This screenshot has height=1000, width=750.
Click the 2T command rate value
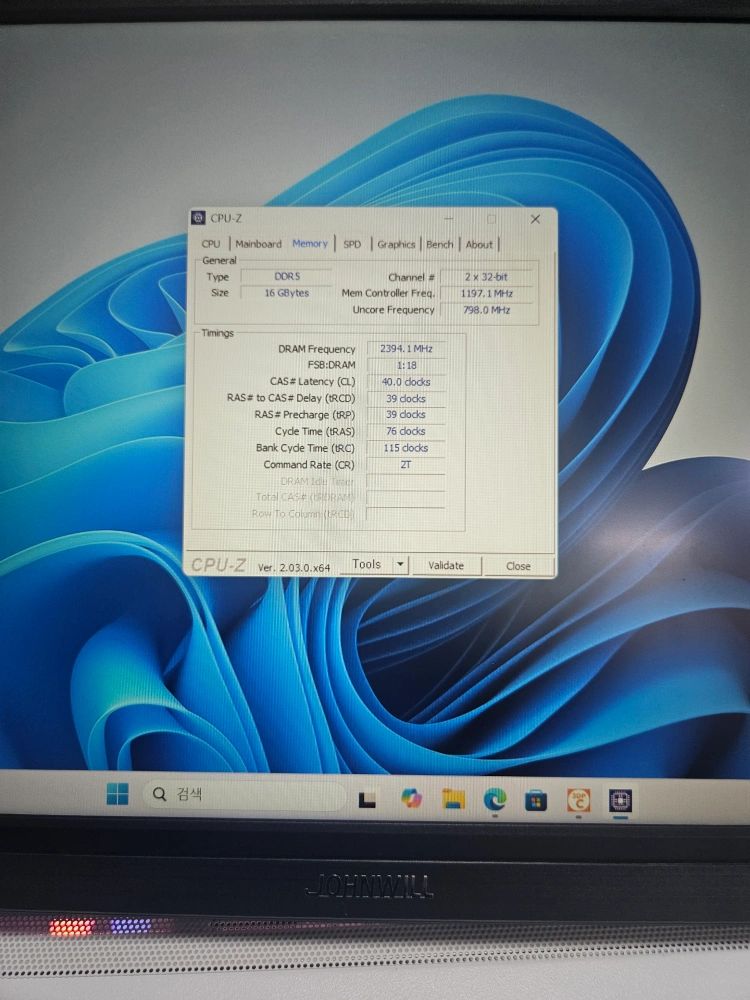tap(406, 464)
